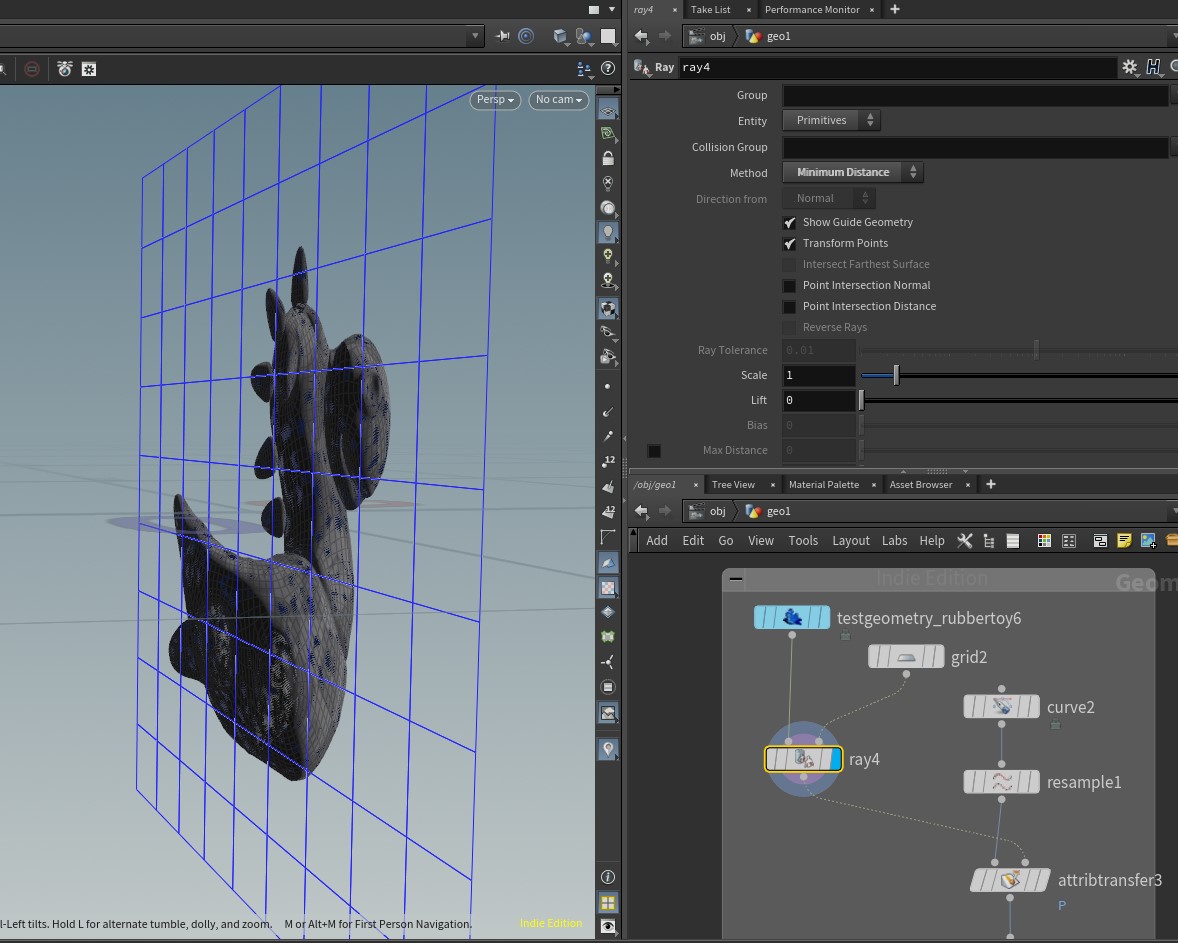Click the Scale slider handle
1178x943 pixels.
(896, 375)
